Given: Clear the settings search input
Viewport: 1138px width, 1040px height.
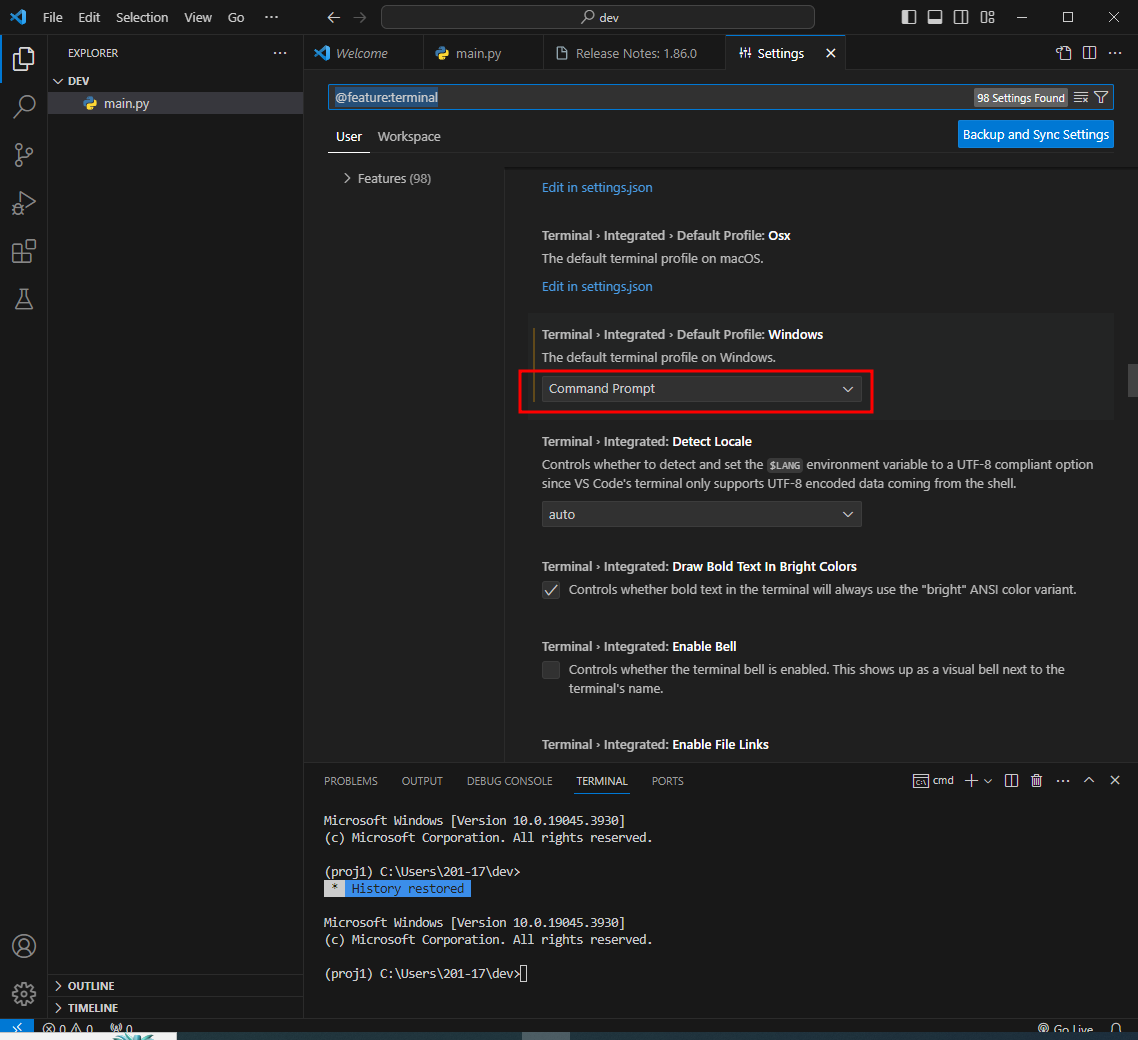Looking at the screenshot, I should [x=1081, y=97].
